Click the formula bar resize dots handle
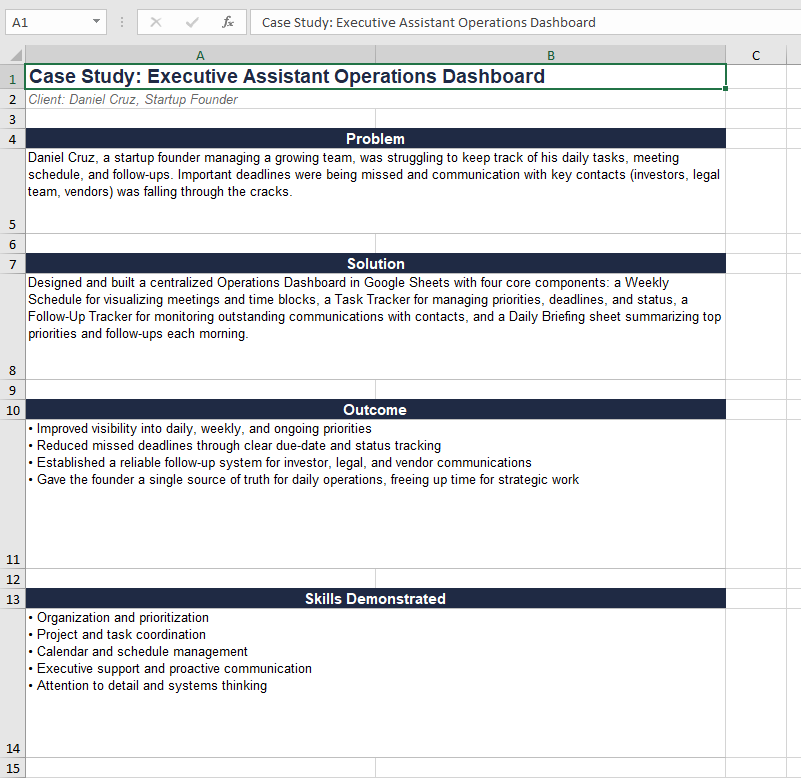Image resolution: width=801 pixels, height=778 pixels. pyautogui.click(x=122, y=22)
